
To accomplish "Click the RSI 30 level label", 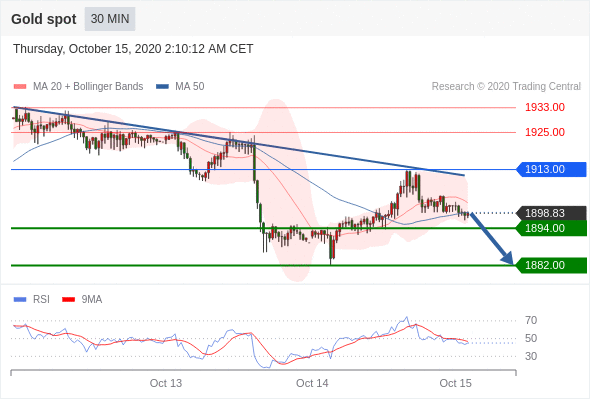I will pyautogui.click(x=531, y=356).
